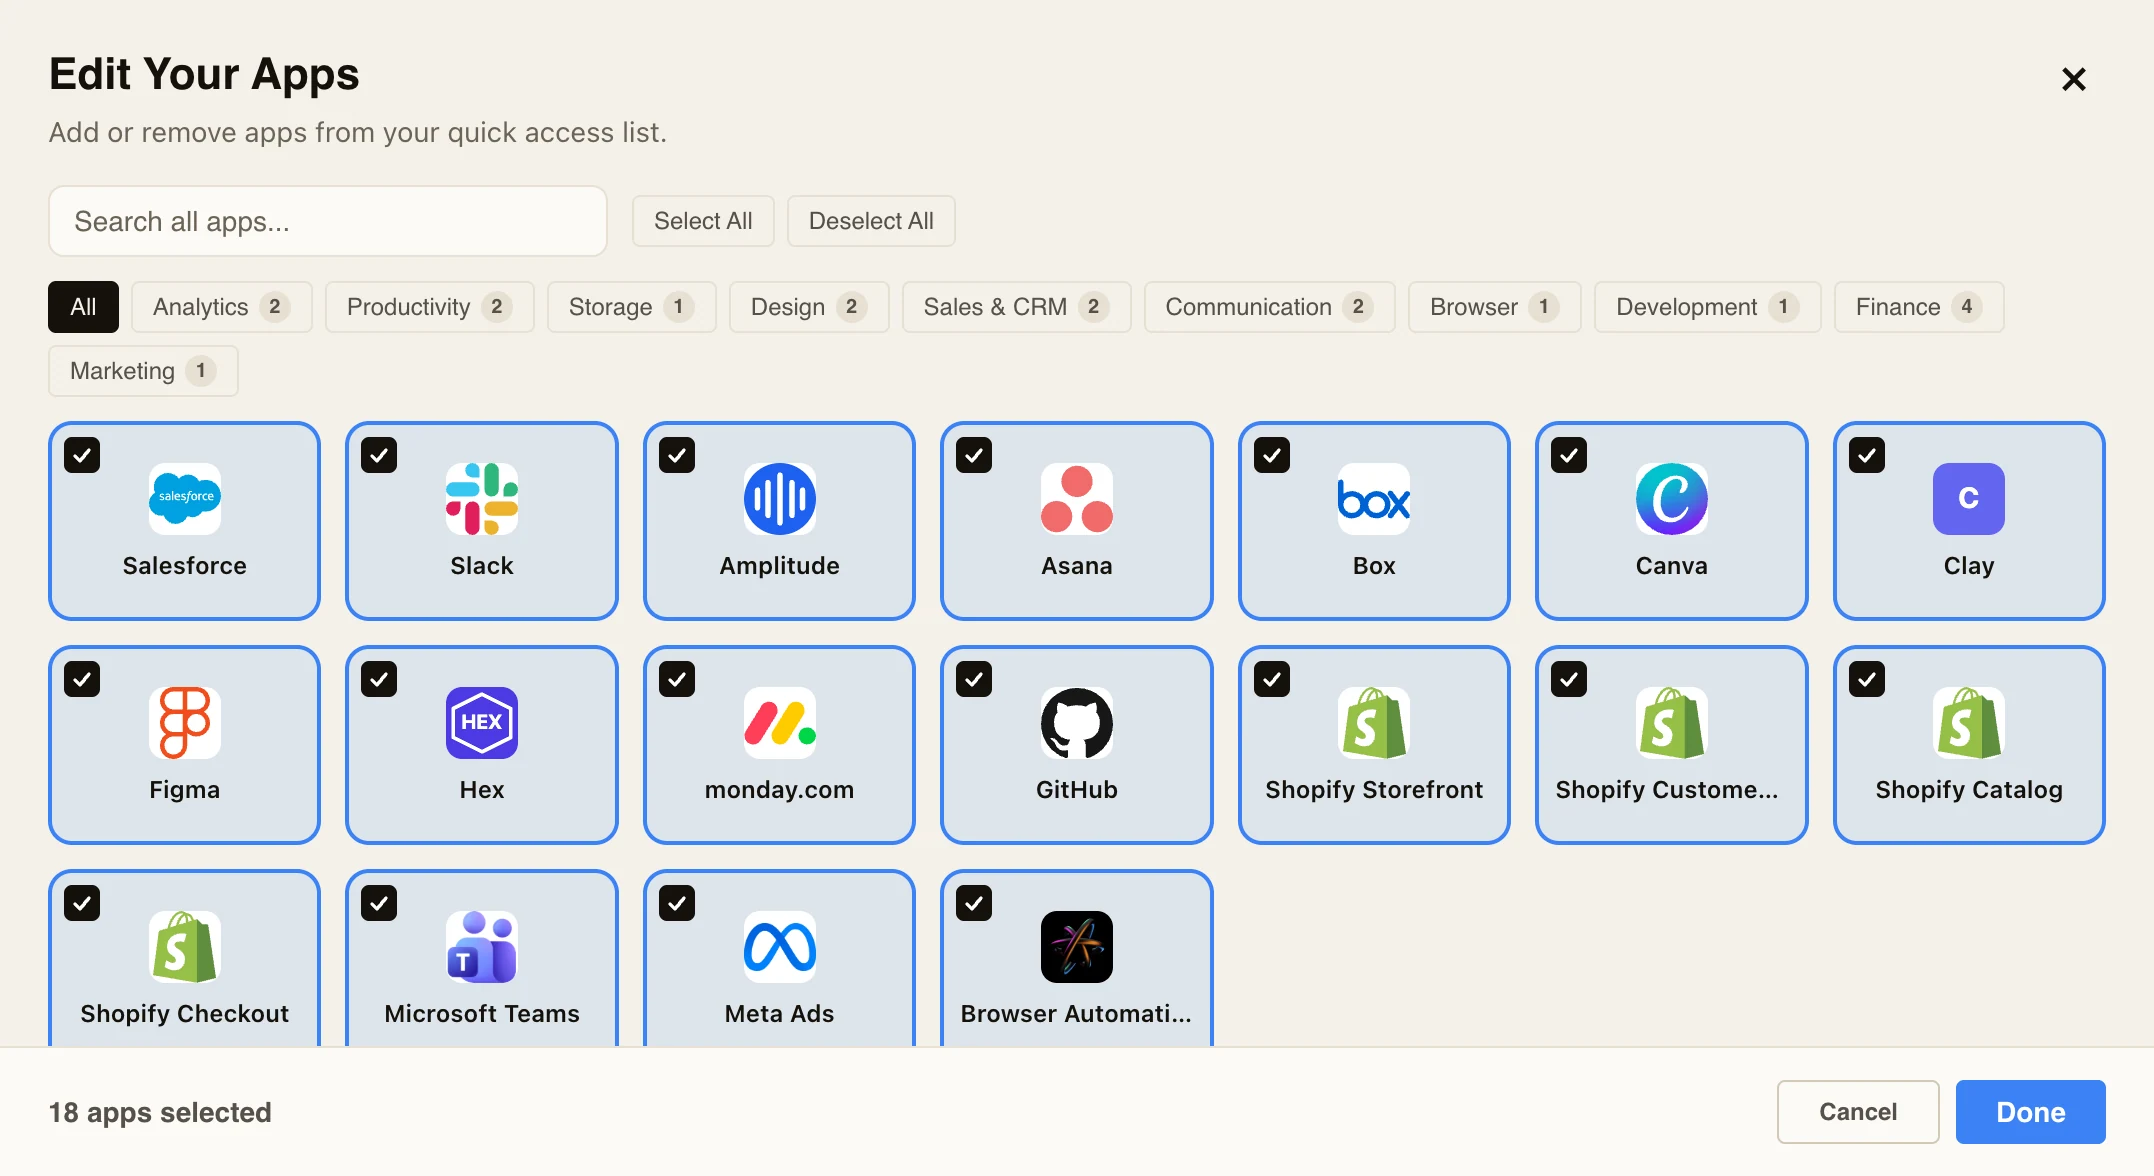Click the Microsoft Teams icon
This screenshot has height=1176, width=2154.
tap(482, 946)
